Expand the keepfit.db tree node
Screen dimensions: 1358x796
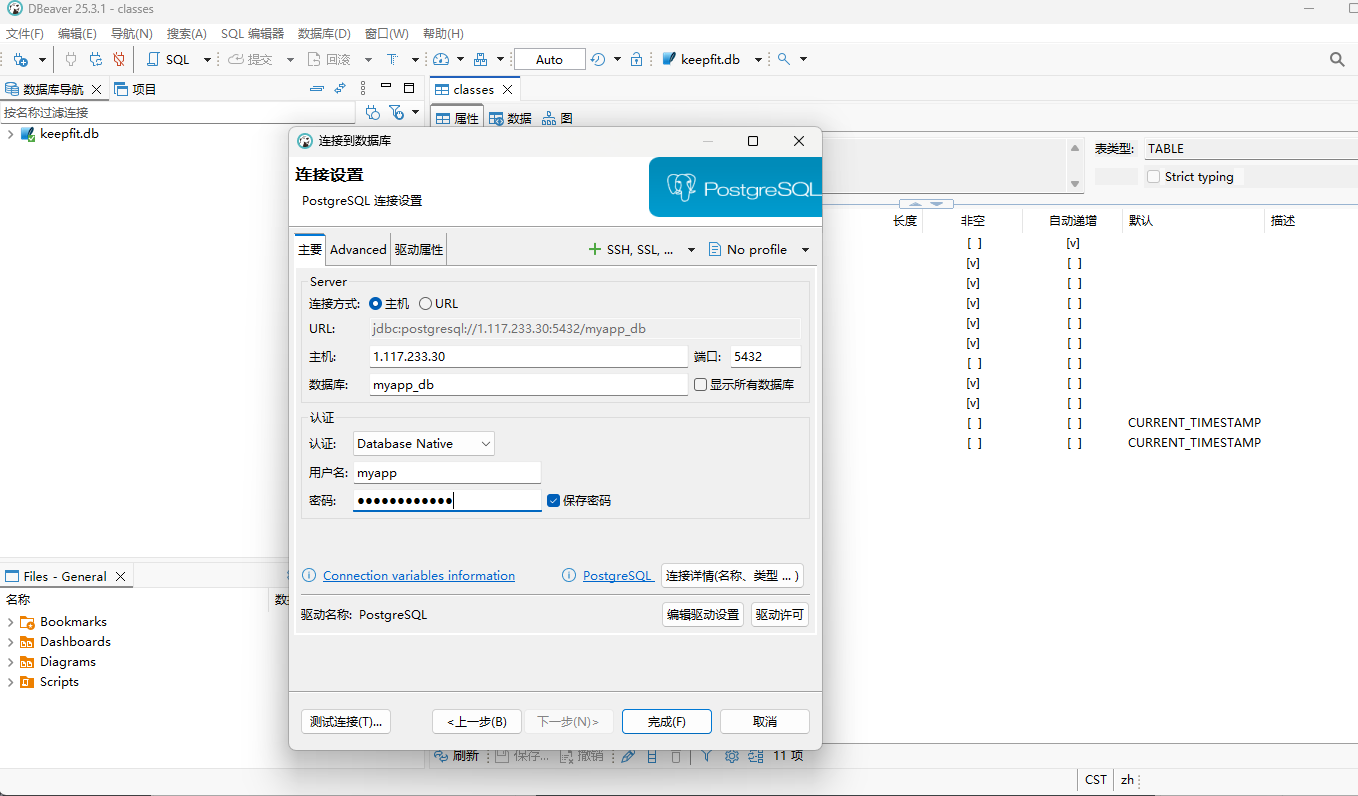click(10, 134)
